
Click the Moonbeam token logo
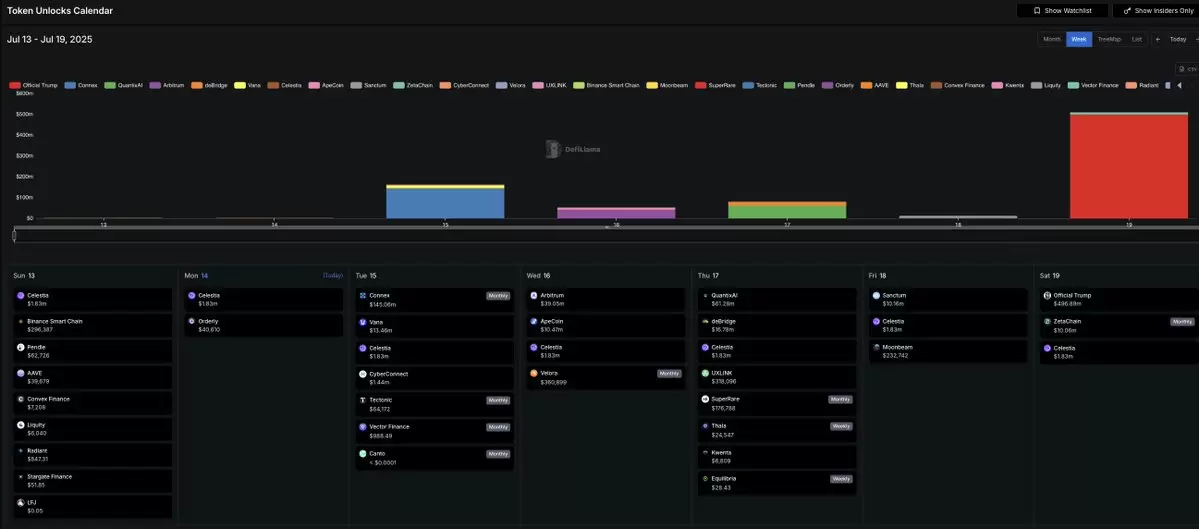coord(876,347)
